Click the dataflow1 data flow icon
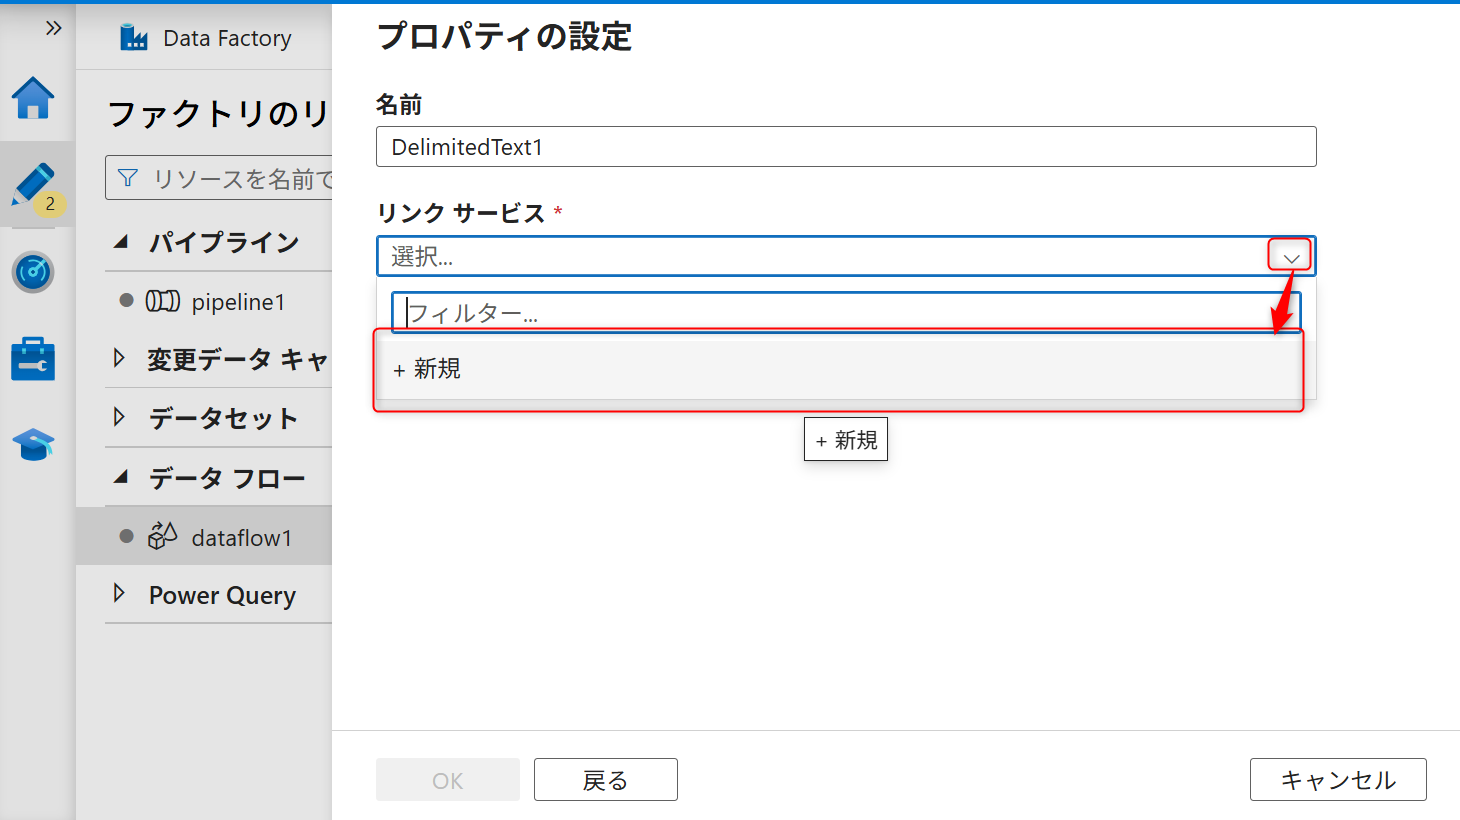The image size is (1460, 820). tap(162, 537)
